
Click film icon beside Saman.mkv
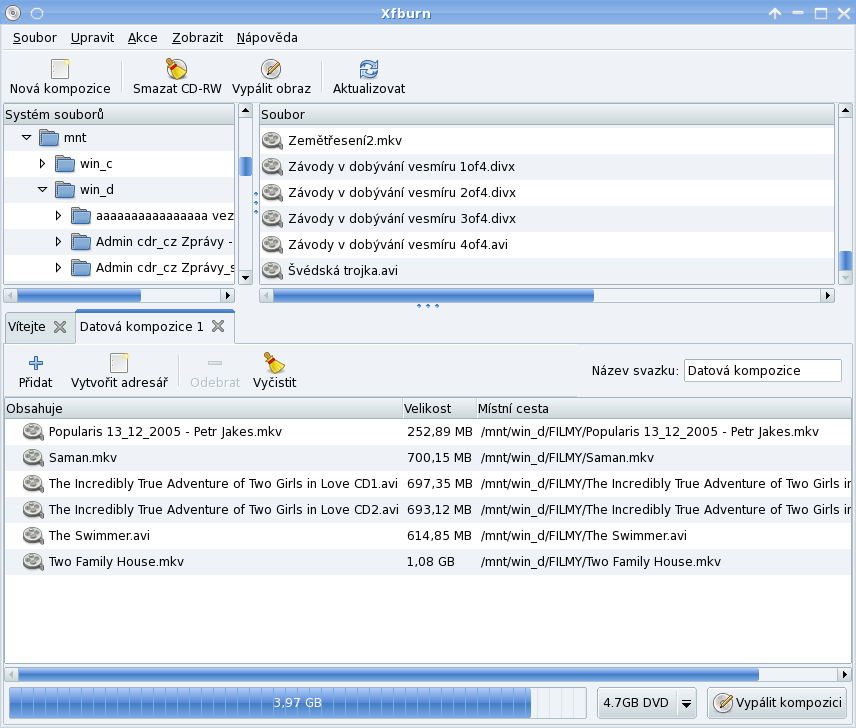(33, 457)
